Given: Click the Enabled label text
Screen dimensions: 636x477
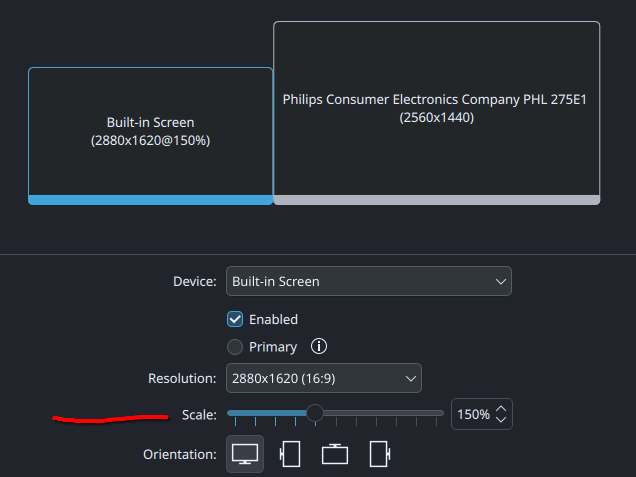Looking at the screenshot, I should click(273, 320).
